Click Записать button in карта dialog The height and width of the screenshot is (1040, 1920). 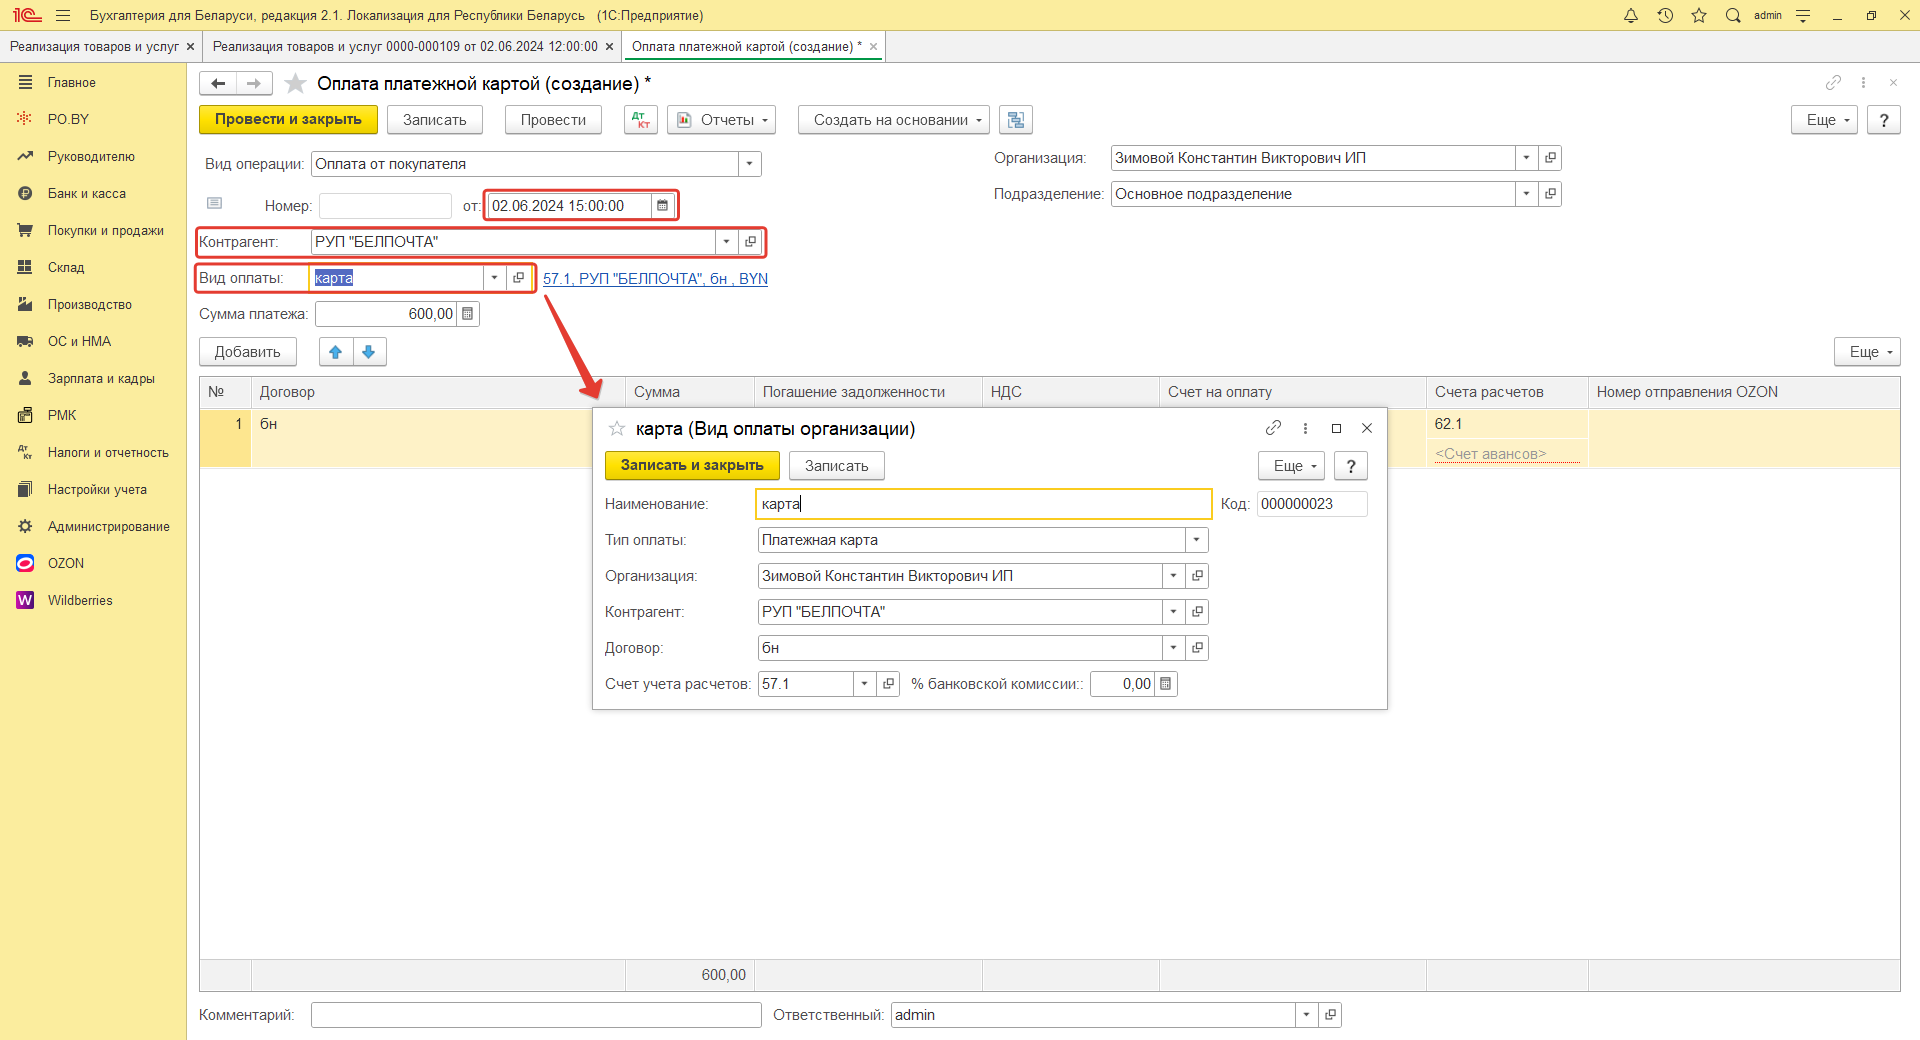[836, 466]
